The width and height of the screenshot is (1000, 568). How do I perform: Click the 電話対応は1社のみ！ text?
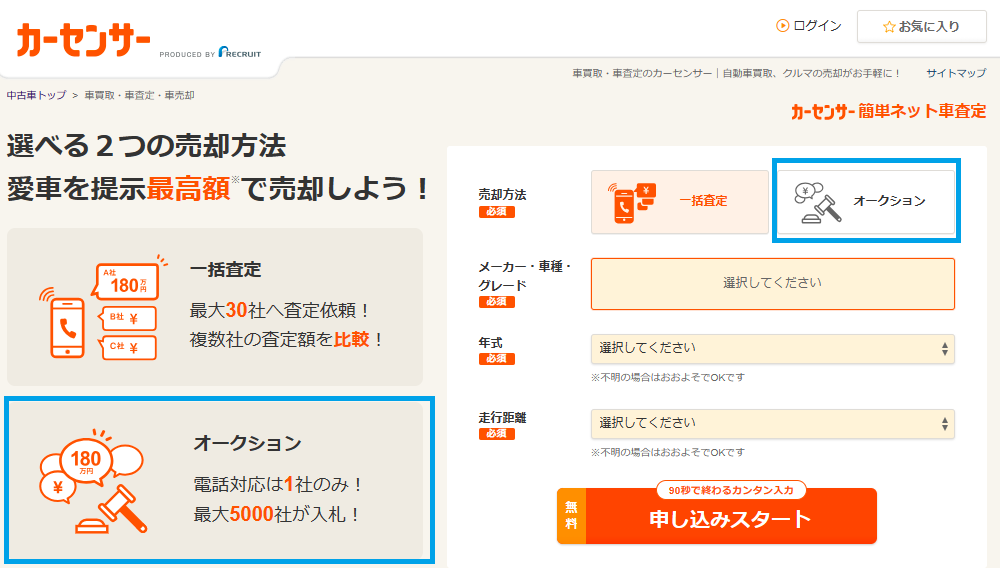[x=278, y=484]
